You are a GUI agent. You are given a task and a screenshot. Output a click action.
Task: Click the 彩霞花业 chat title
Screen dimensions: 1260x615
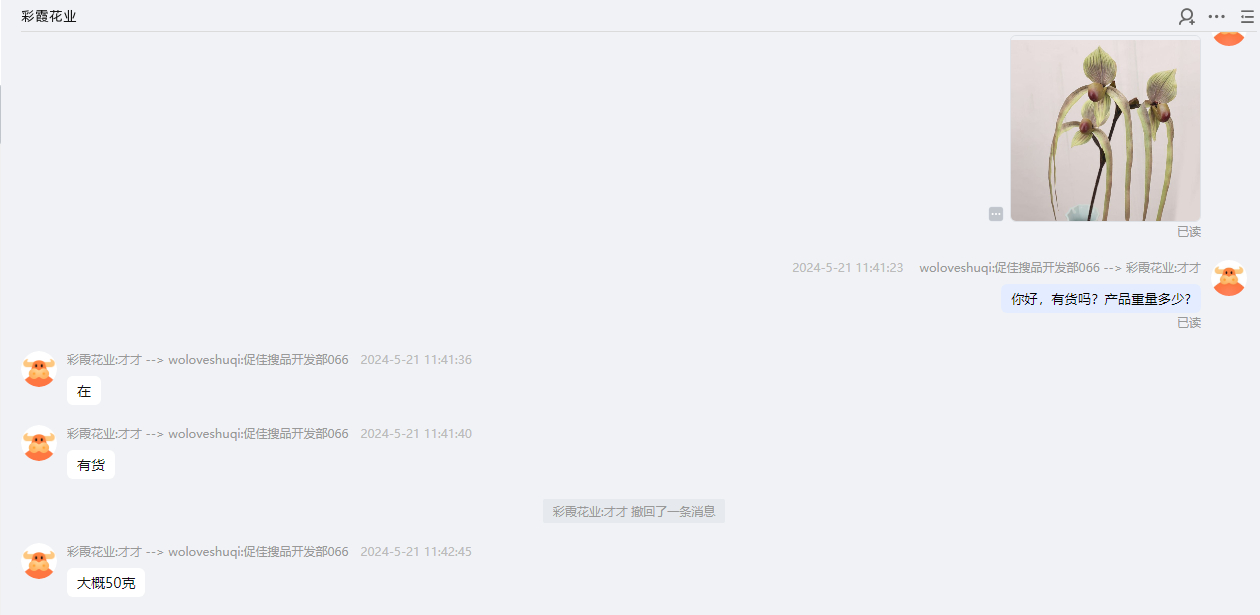click(x=49, y=16)
